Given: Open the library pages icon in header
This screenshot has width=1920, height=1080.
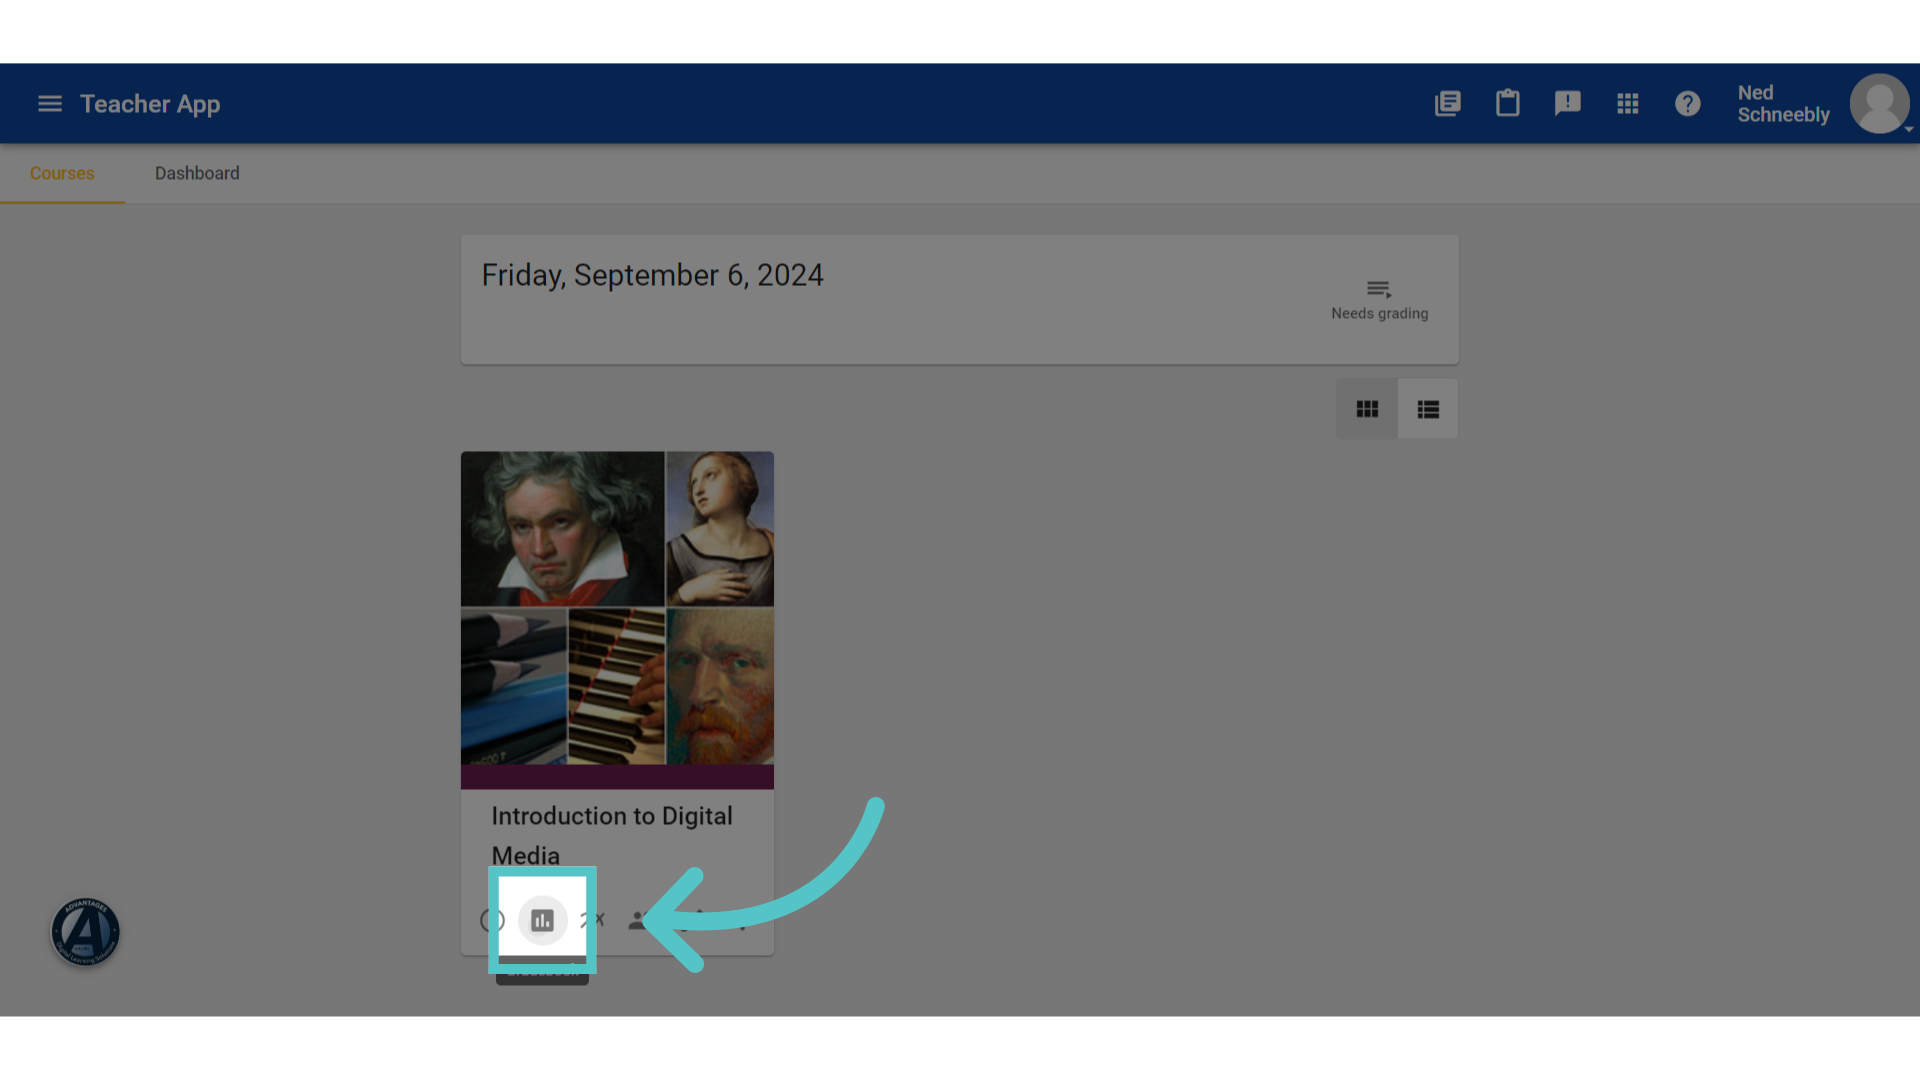Looking at the screenshot, I should tap(1448, 104).
